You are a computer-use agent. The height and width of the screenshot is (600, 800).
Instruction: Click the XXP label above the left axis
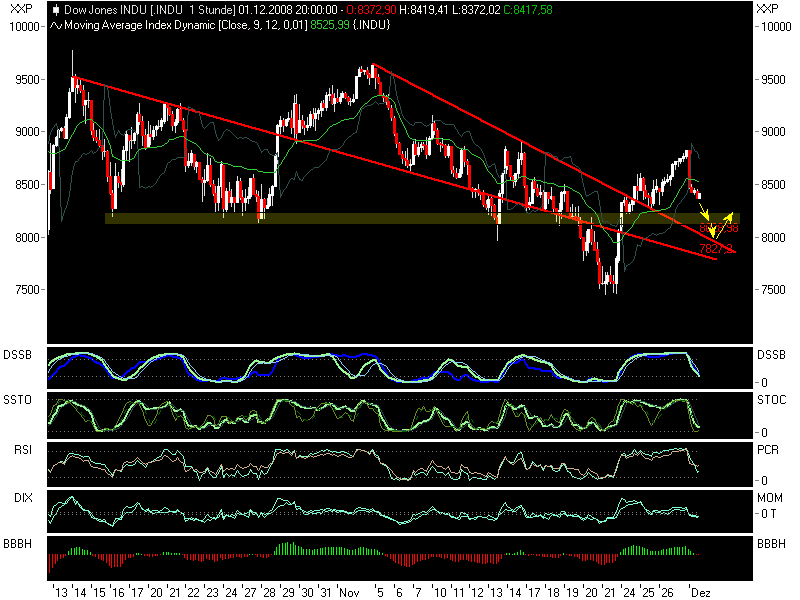click(x=21, y=9)
